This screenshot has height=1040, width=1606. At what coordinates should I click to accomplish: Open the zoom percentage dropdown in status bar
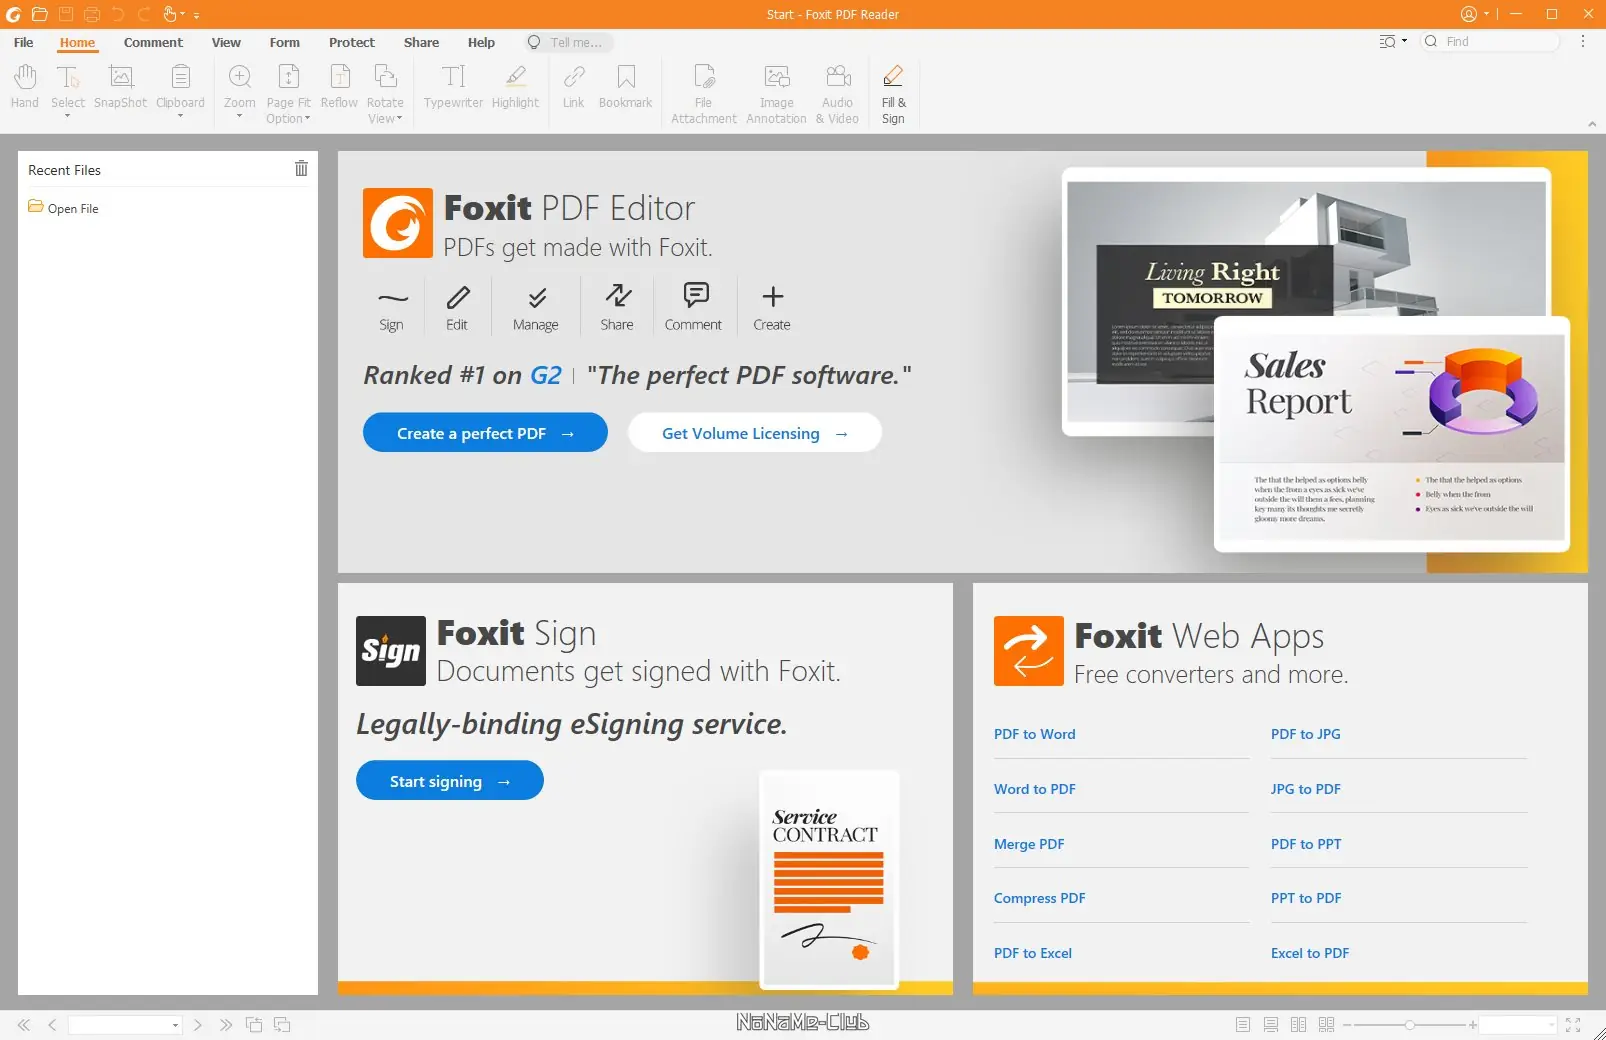click(x=1552, y=1025)
